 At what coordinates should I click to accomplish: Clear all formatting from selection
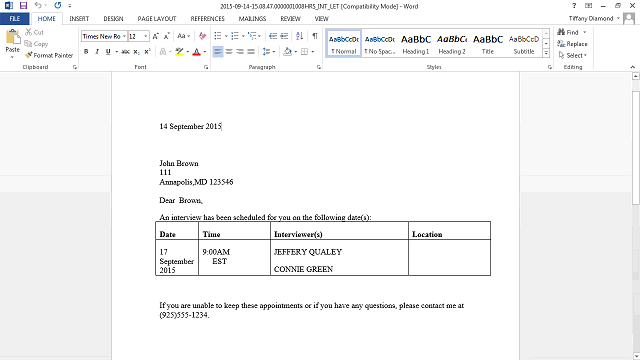(202, 36)
